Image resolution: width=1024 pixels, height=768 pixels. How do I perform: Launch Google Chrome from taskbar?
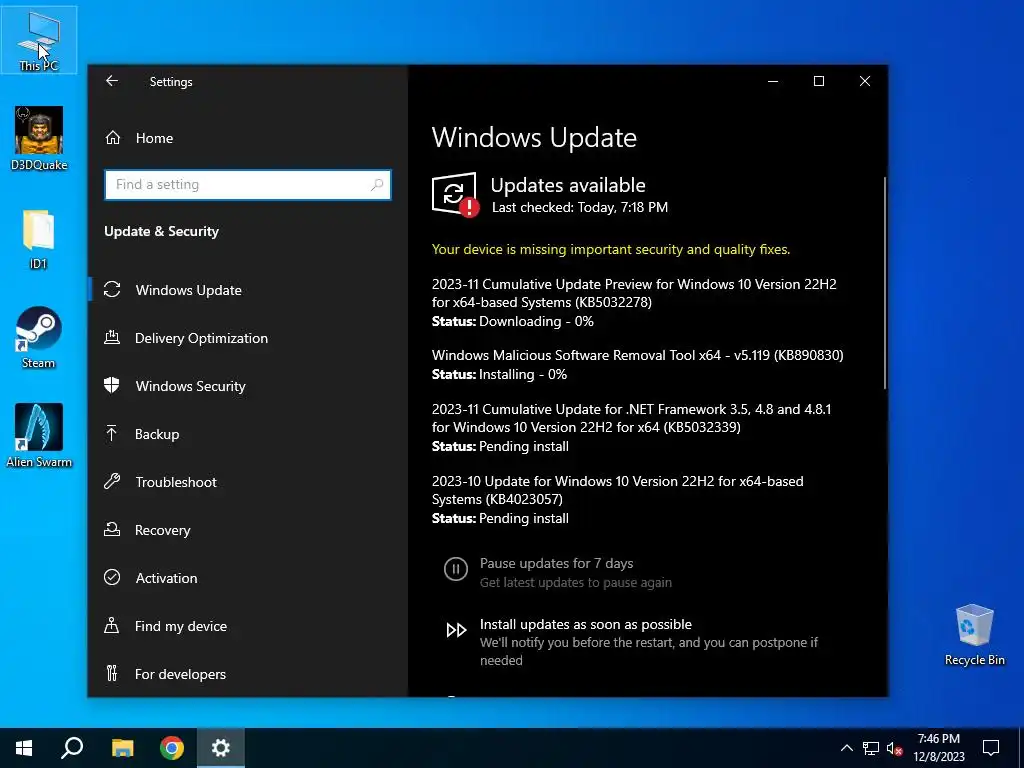pyautogui.click(x=172, y=748)
